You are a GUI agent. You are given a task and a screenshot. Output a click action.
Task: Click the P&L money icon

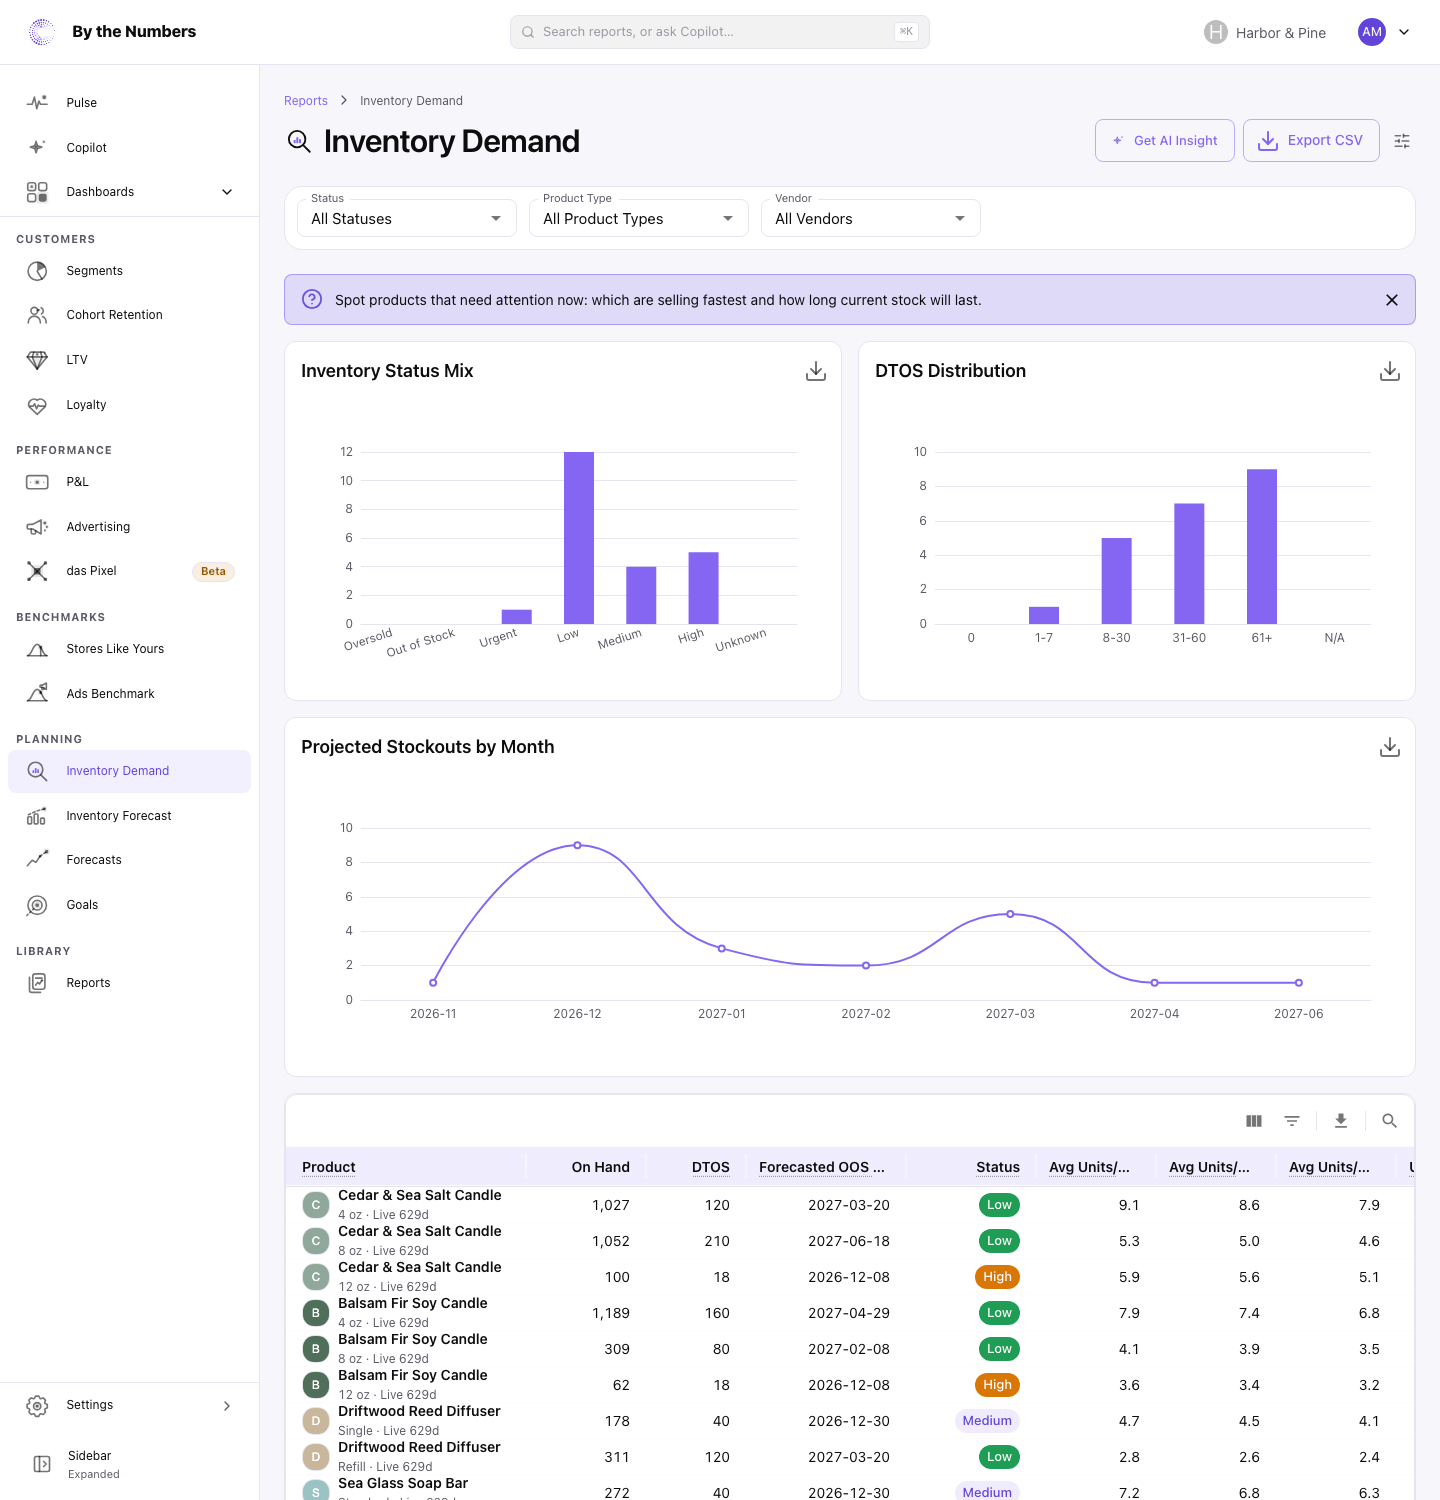coord(37,482)
